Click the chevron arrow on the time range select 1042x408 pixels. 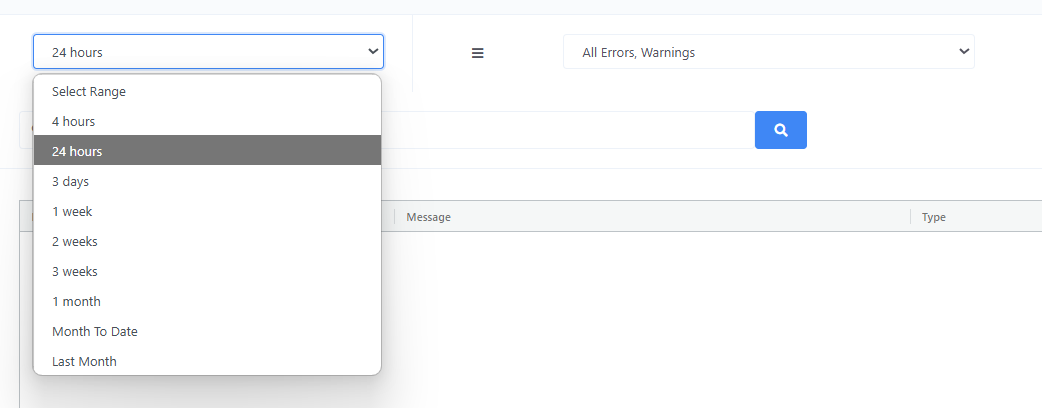373,51
